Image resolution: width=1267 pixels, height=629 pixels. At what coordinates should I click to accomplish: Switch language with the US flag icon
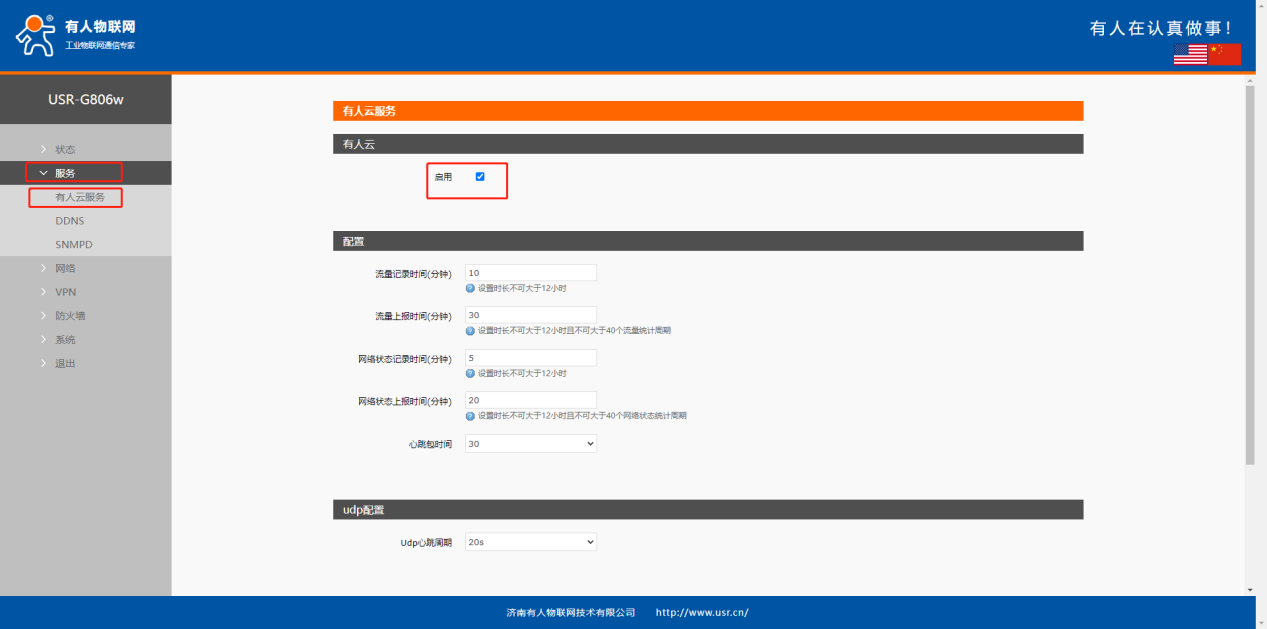point(1190,54)
